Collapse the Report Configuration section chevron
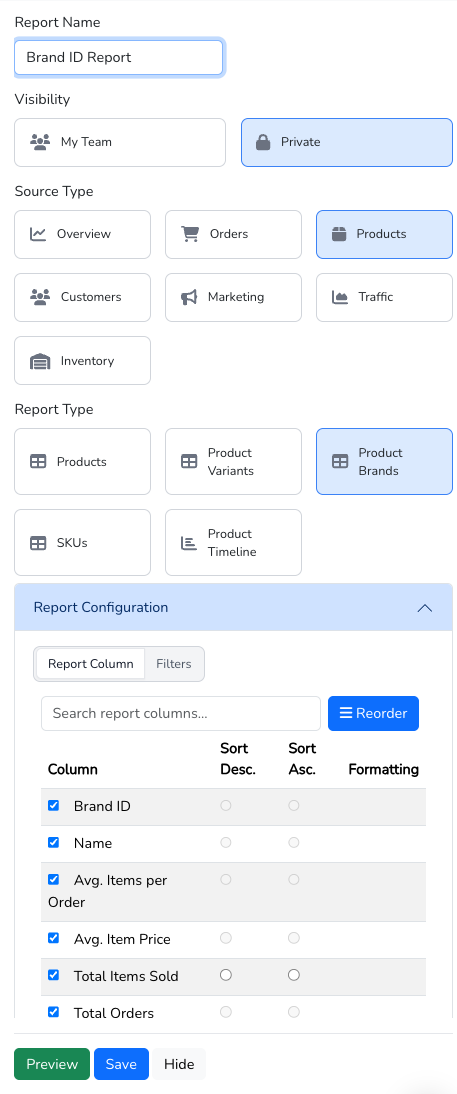This screenshot has width=457, height=1094. [424, 608]
